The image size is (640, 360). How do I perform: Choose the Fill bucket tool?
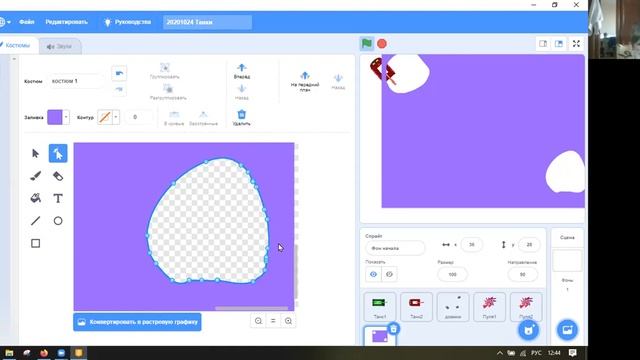(36, 198)
